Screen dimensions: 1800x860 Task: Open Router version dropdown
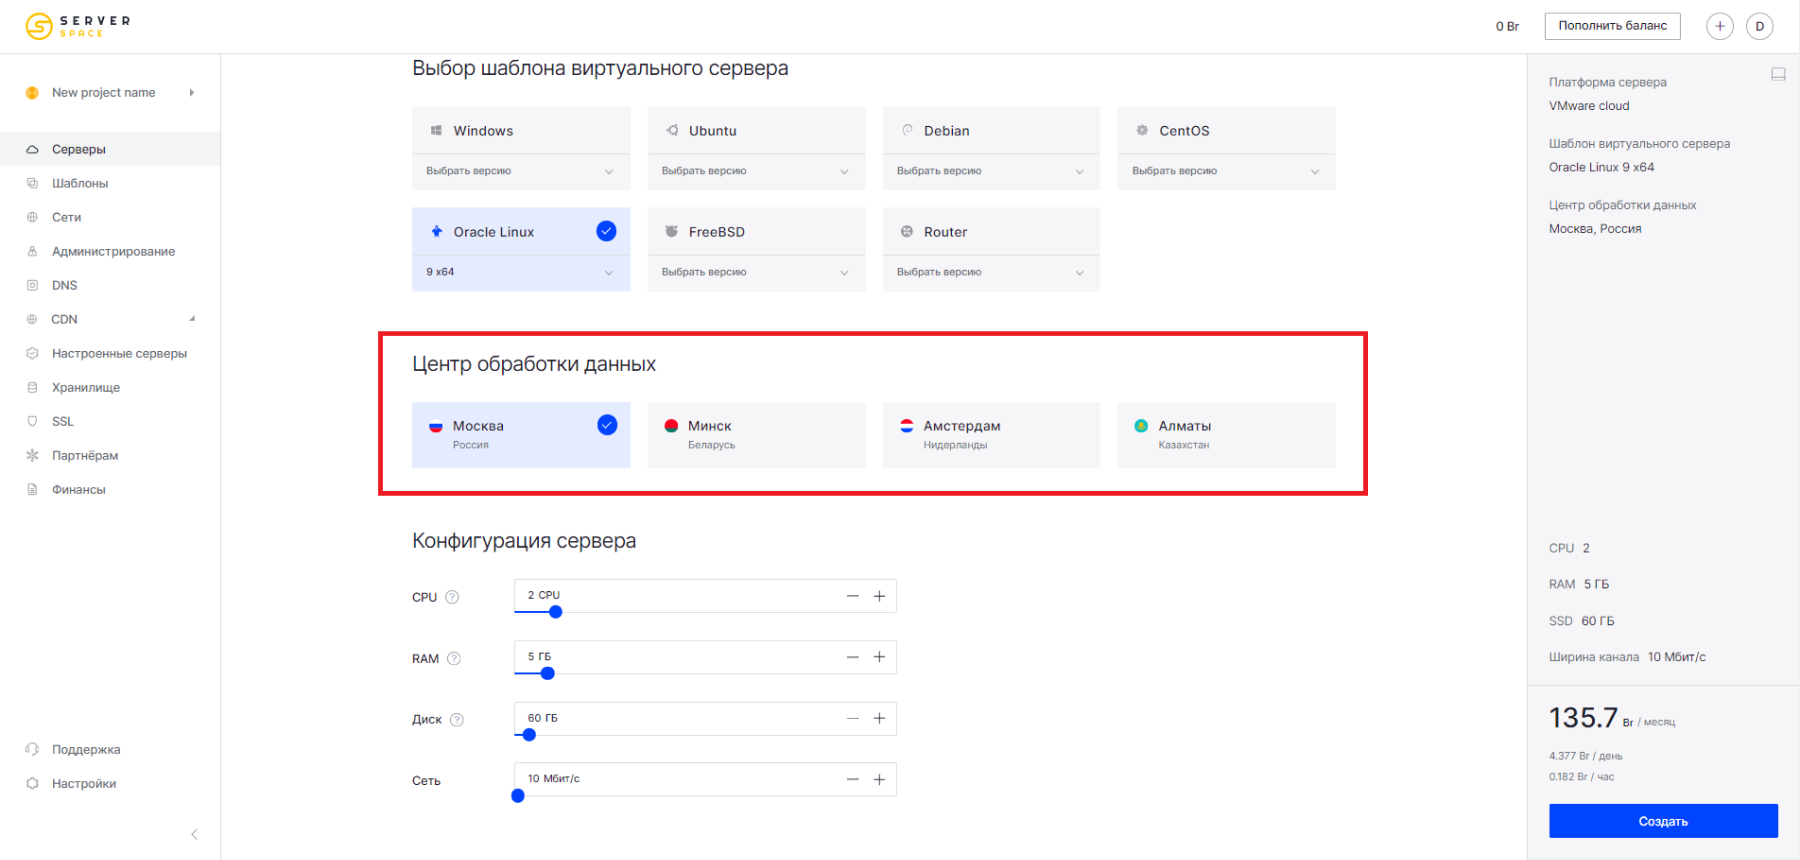pyautogui.click(x=992, y=273)
